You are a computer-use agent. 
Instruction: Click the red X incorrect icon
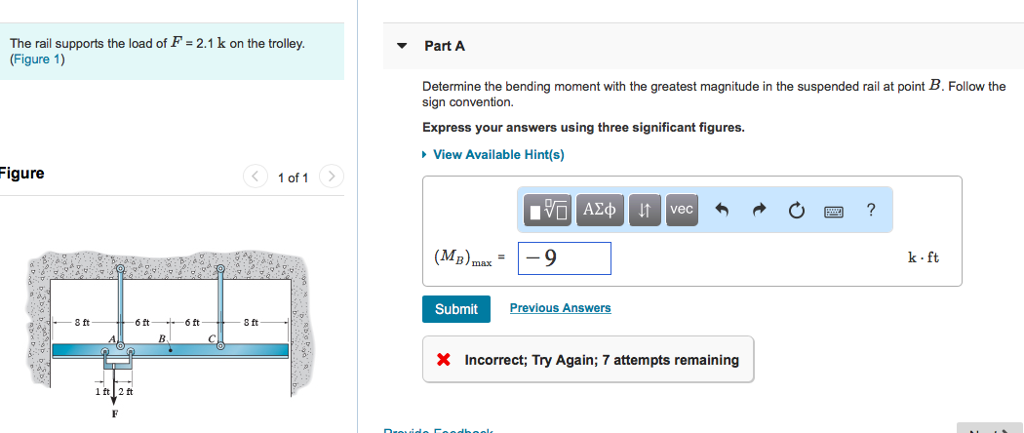click(x=443, y=360)
